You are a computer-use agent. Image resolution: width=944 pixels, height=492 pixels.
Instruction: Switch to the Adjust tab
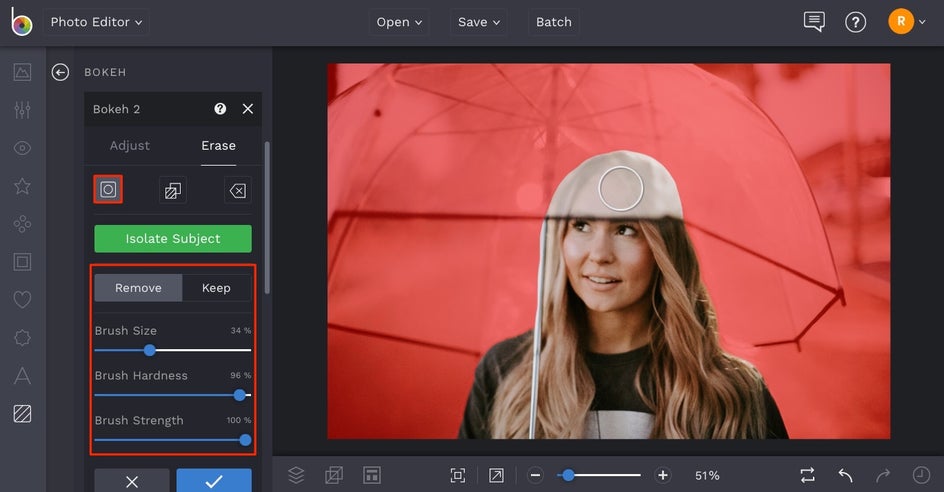tap(129, 146)
